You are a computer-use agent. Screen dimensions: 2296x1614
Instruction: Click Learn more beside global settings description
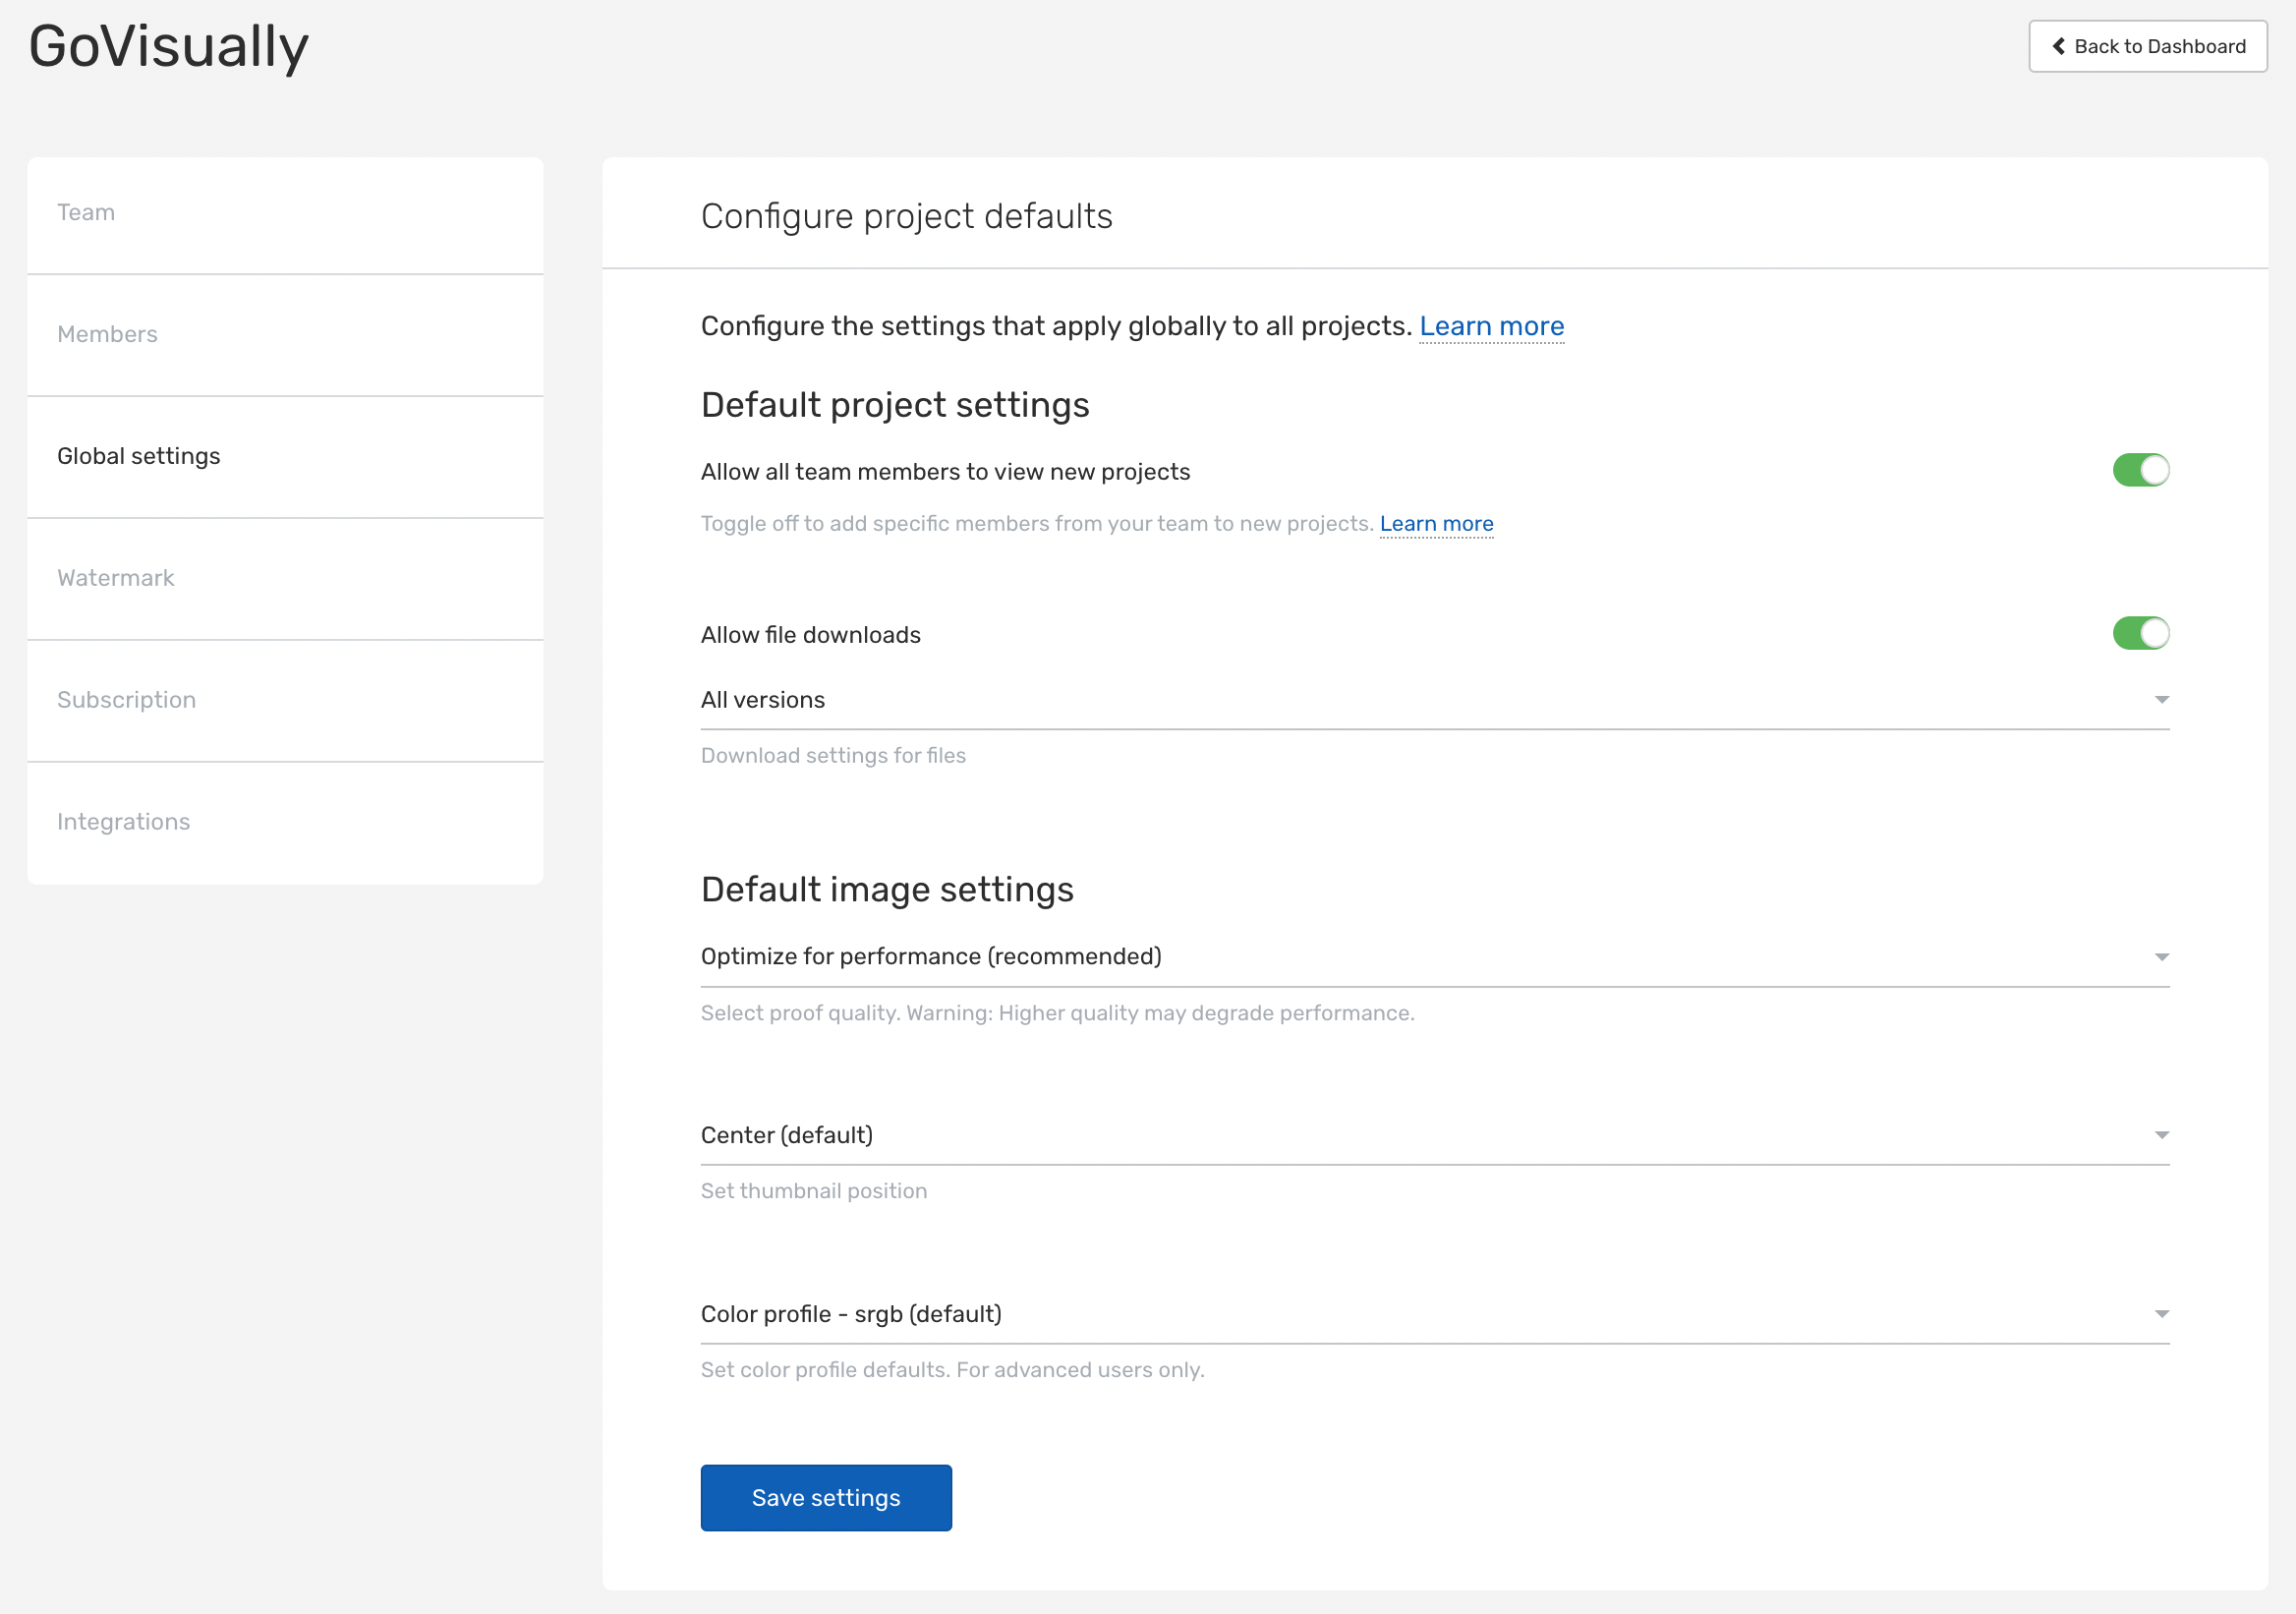tap(1491, 326)
